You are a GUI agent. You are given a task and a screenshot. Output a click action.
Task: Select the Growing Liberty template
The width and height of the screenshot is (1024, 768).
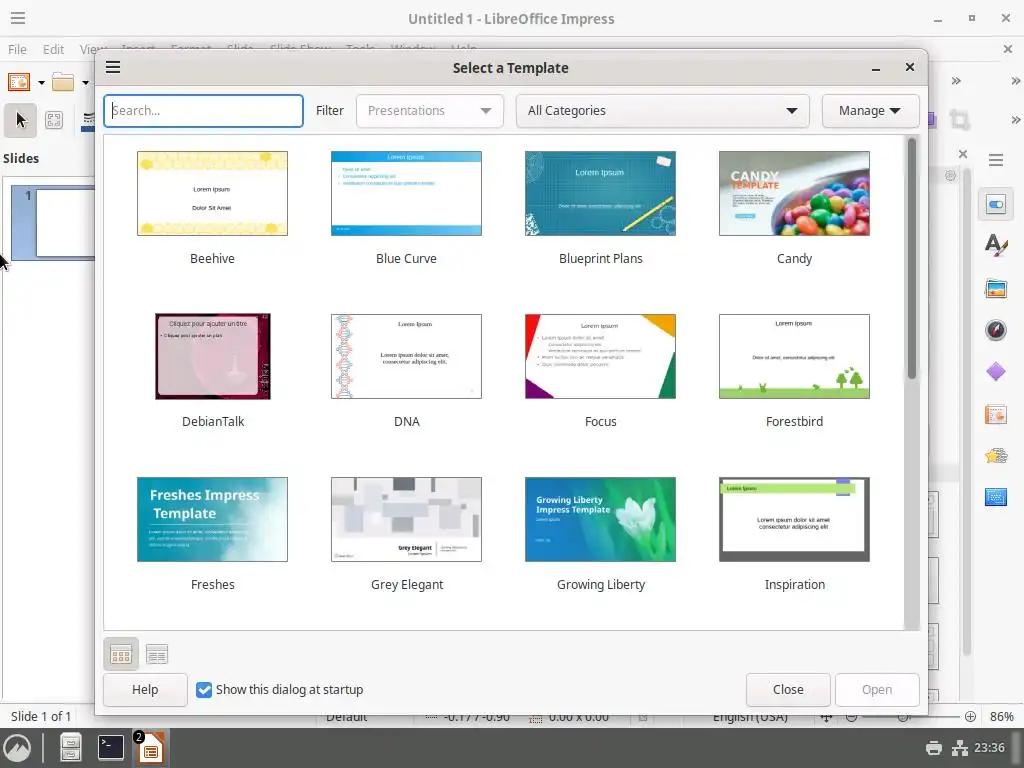pos(600,534)
